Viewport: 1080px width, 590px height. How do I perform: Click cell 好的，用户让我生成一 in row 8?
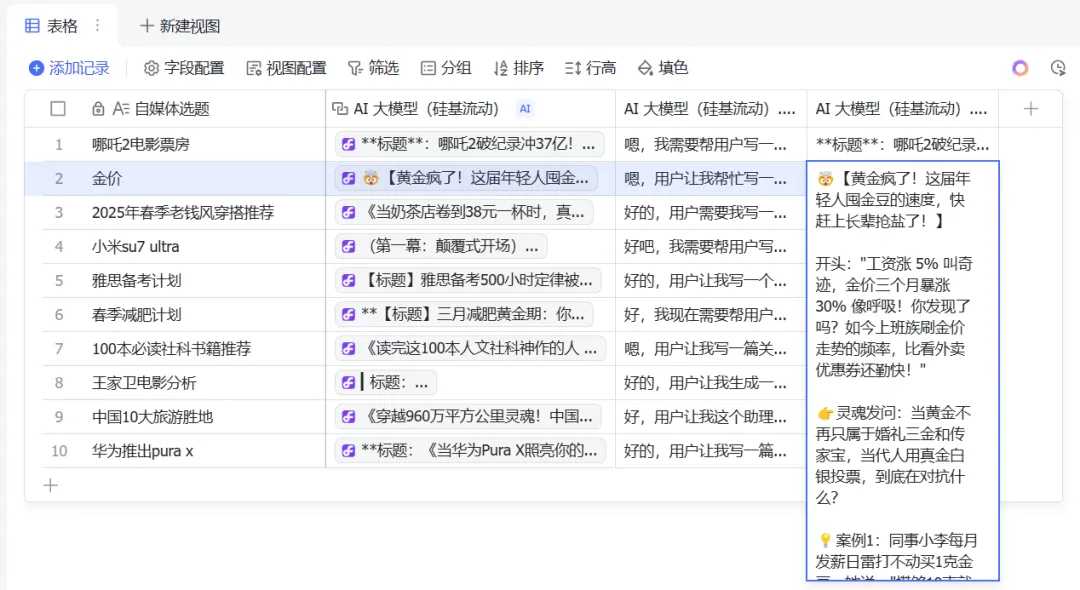(711, 383)
